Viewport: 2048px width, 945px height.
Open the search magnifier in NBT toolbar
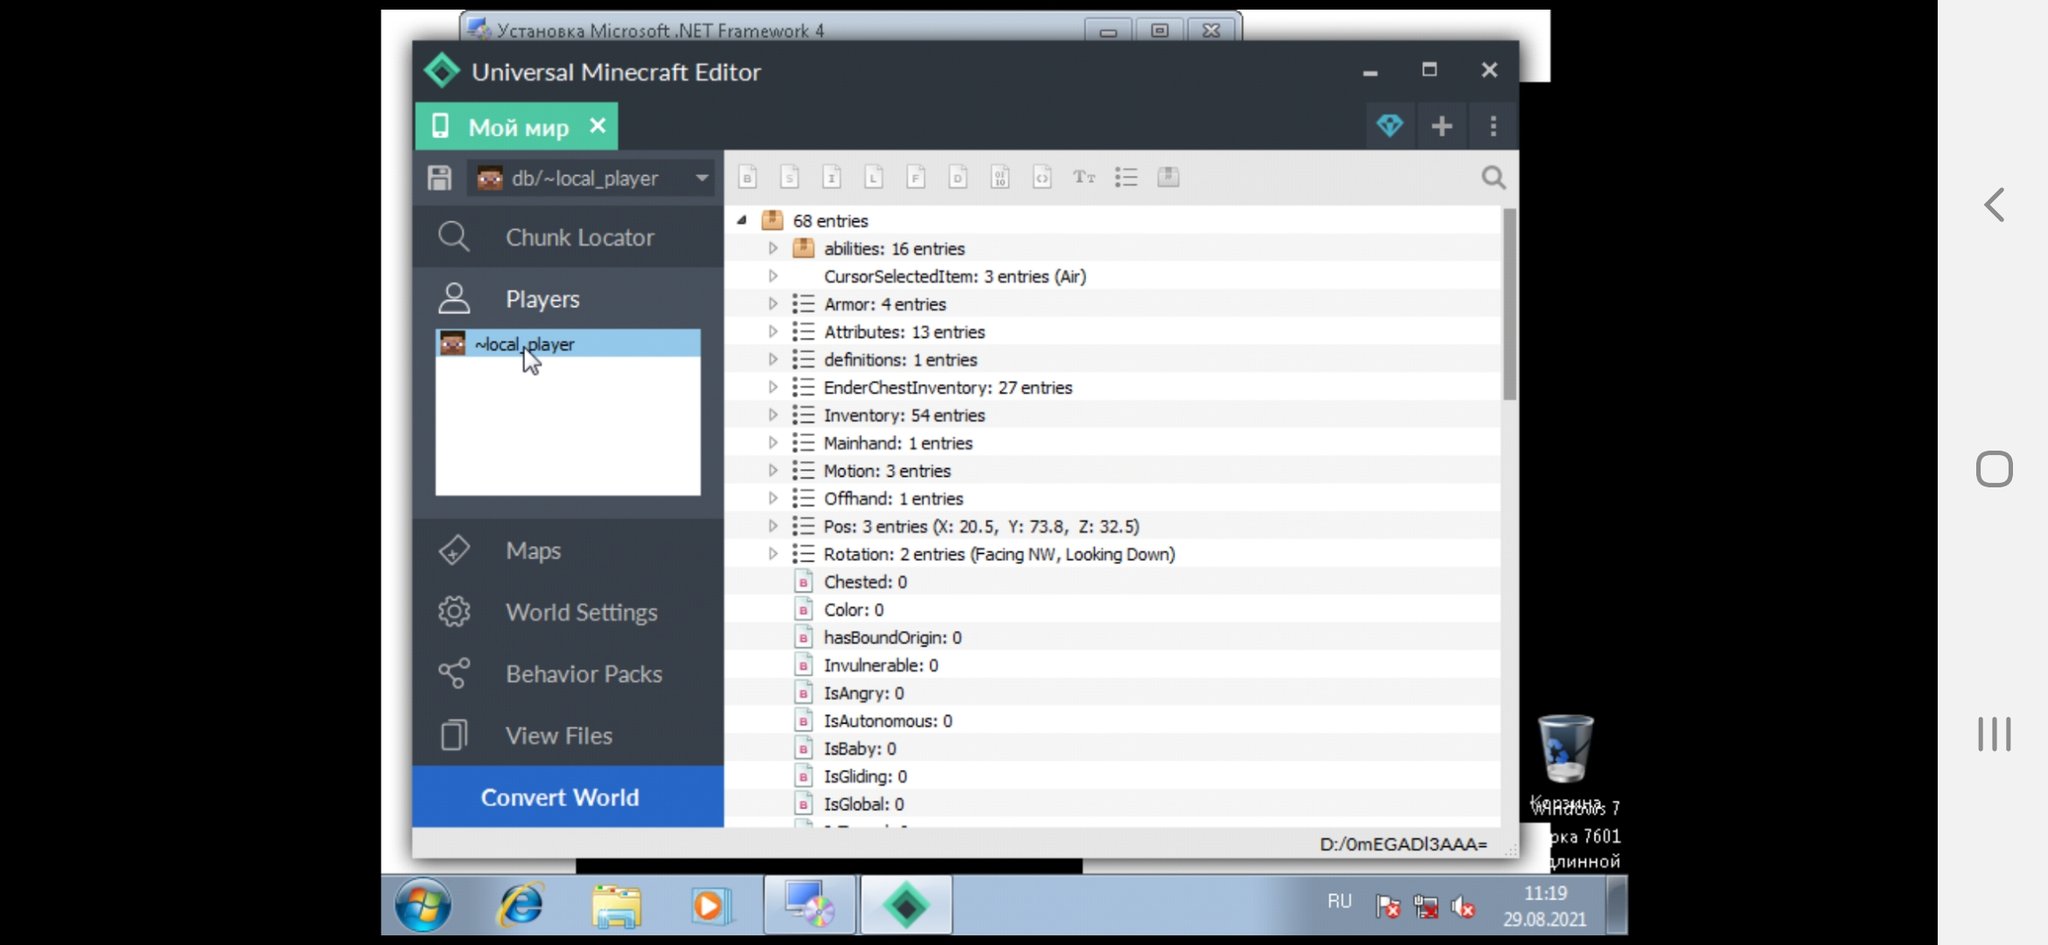click(1493, 177)
